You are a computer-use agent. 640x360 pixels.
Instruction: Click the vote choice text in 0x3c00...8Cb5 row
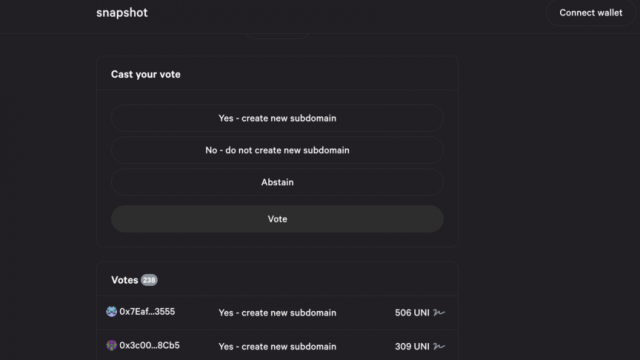coord(277,347)
